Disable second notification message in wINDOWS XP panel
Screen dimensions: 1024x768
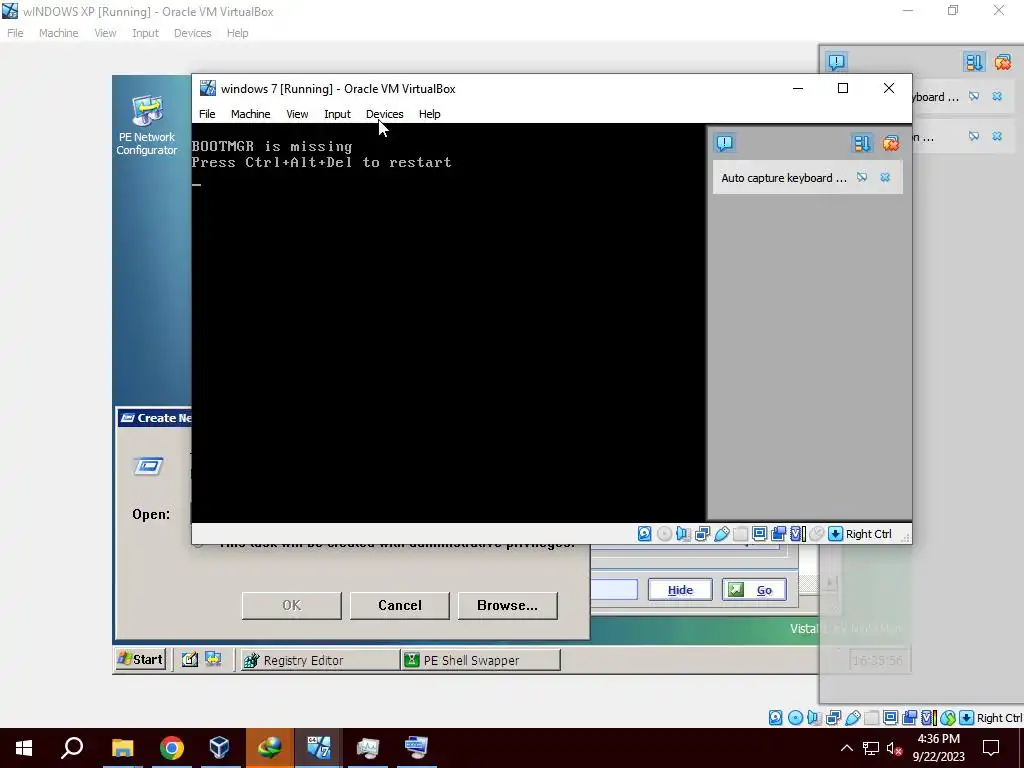click(x=974, y=136)
